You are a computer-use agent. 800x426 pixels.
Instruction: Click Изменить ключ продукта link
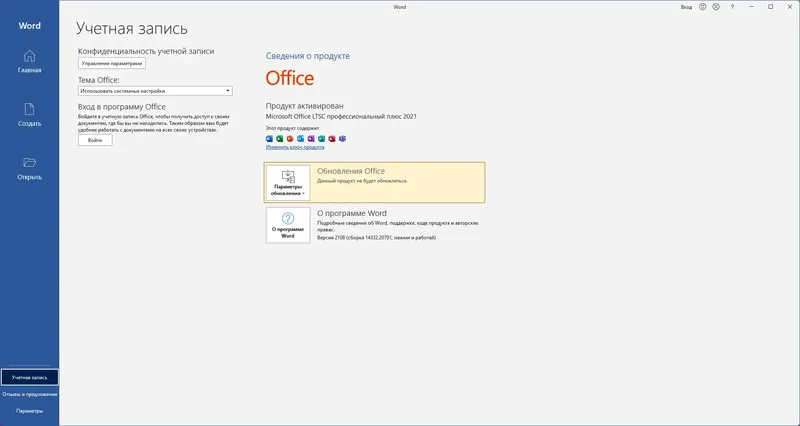(295, 147)
